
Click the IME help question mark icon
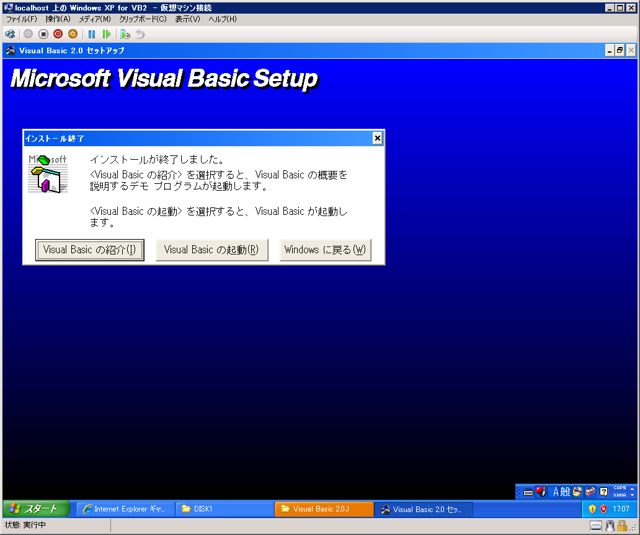pos(604,492)
